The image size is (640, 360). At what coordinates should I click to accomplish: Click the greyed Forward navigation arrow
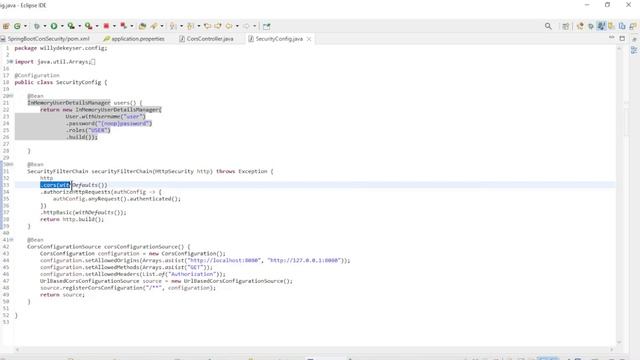246,26
